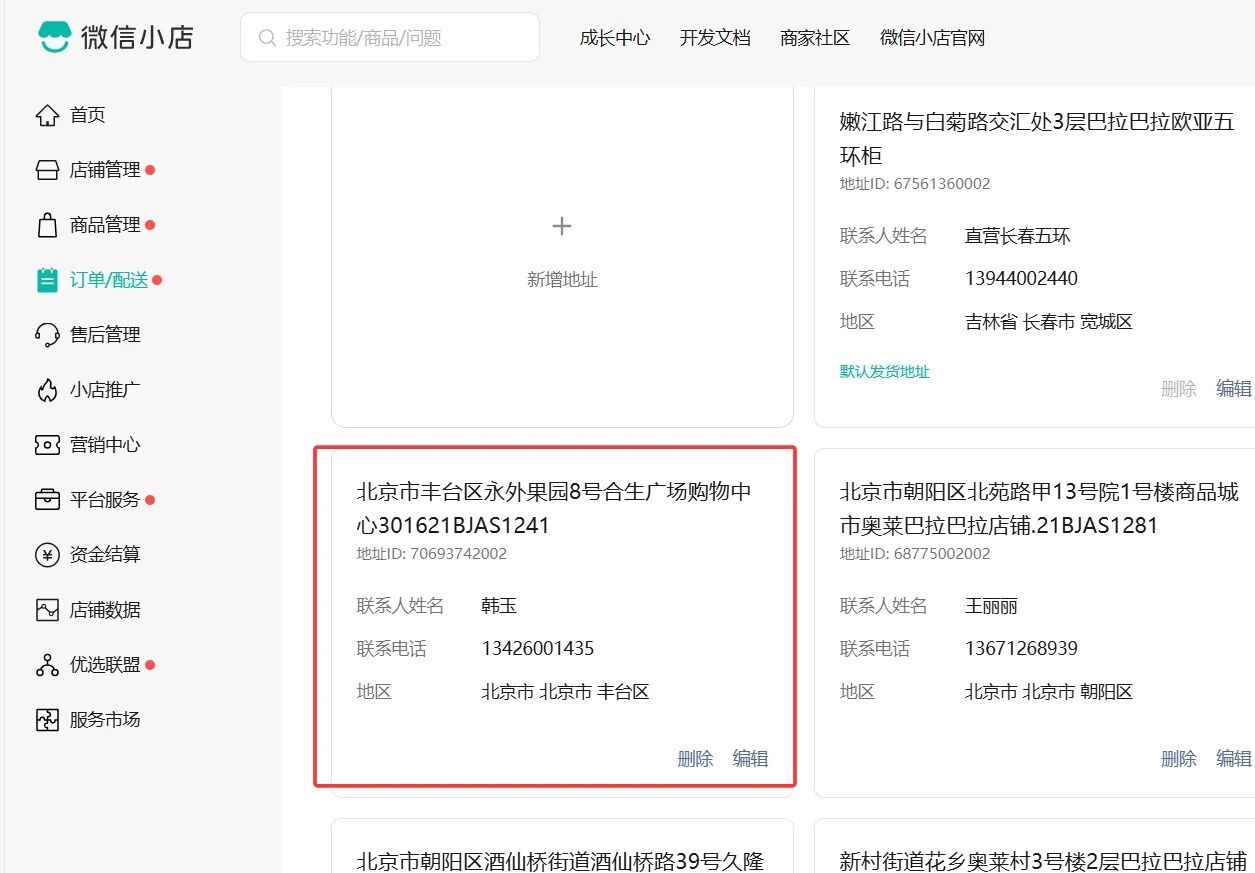Click the 平台服务 briefcase icon
This screenshot has height=873, width=1255.
(47, 500)
